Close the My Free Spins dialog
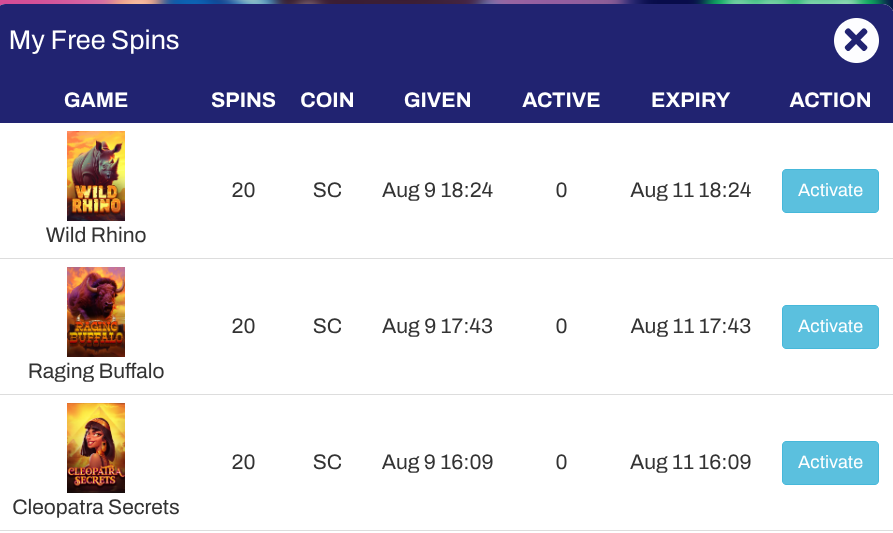The width and height of the screenshot is (893, 533). (x=855, y=41)
